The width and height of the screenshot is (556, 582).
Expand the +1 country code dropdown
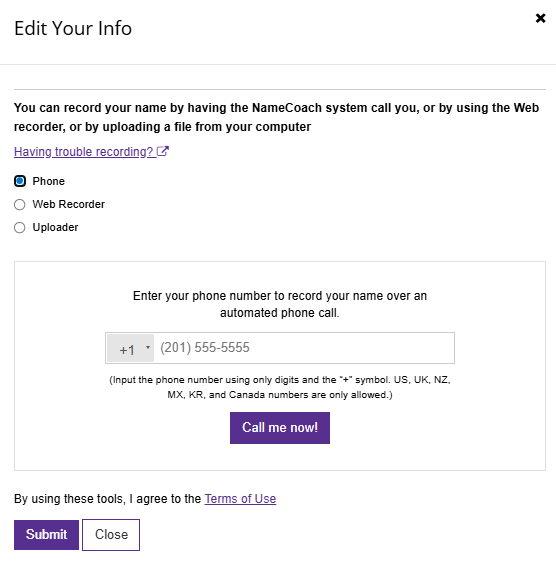pyautogui.click(x=131, y=348)
